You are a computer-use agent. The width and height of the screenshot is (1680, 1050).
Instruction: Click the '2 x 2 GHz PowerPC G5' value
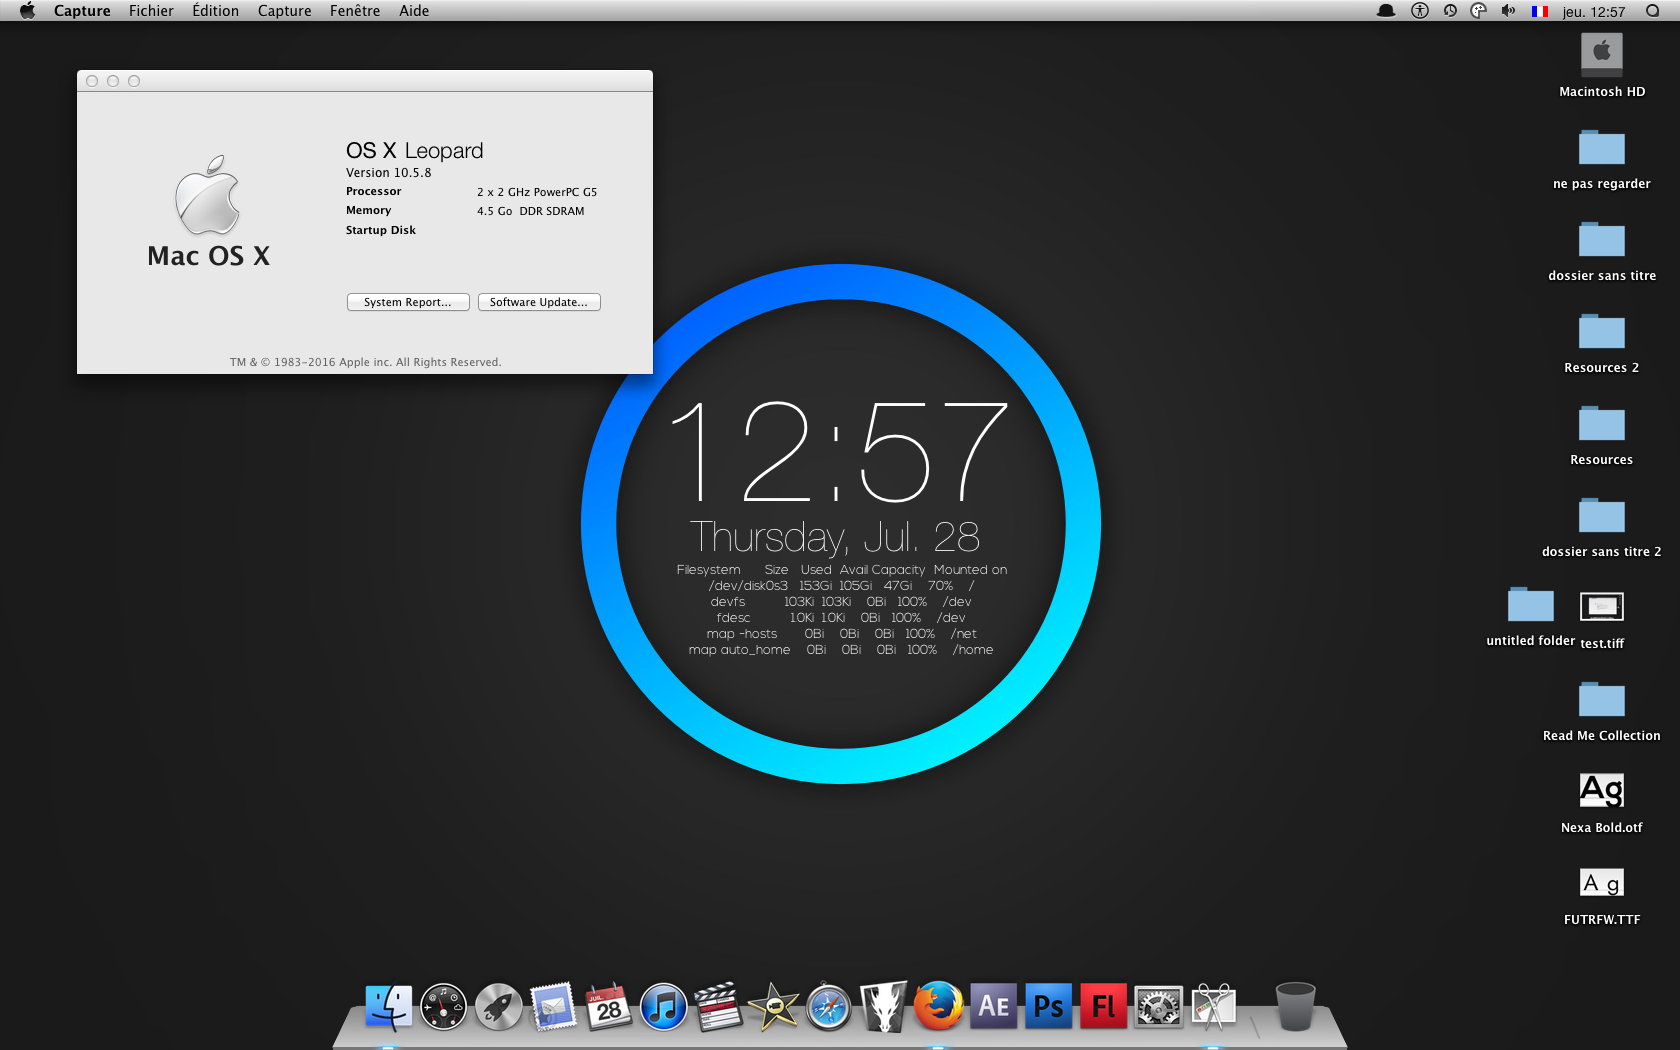click(x=537, y=192)
